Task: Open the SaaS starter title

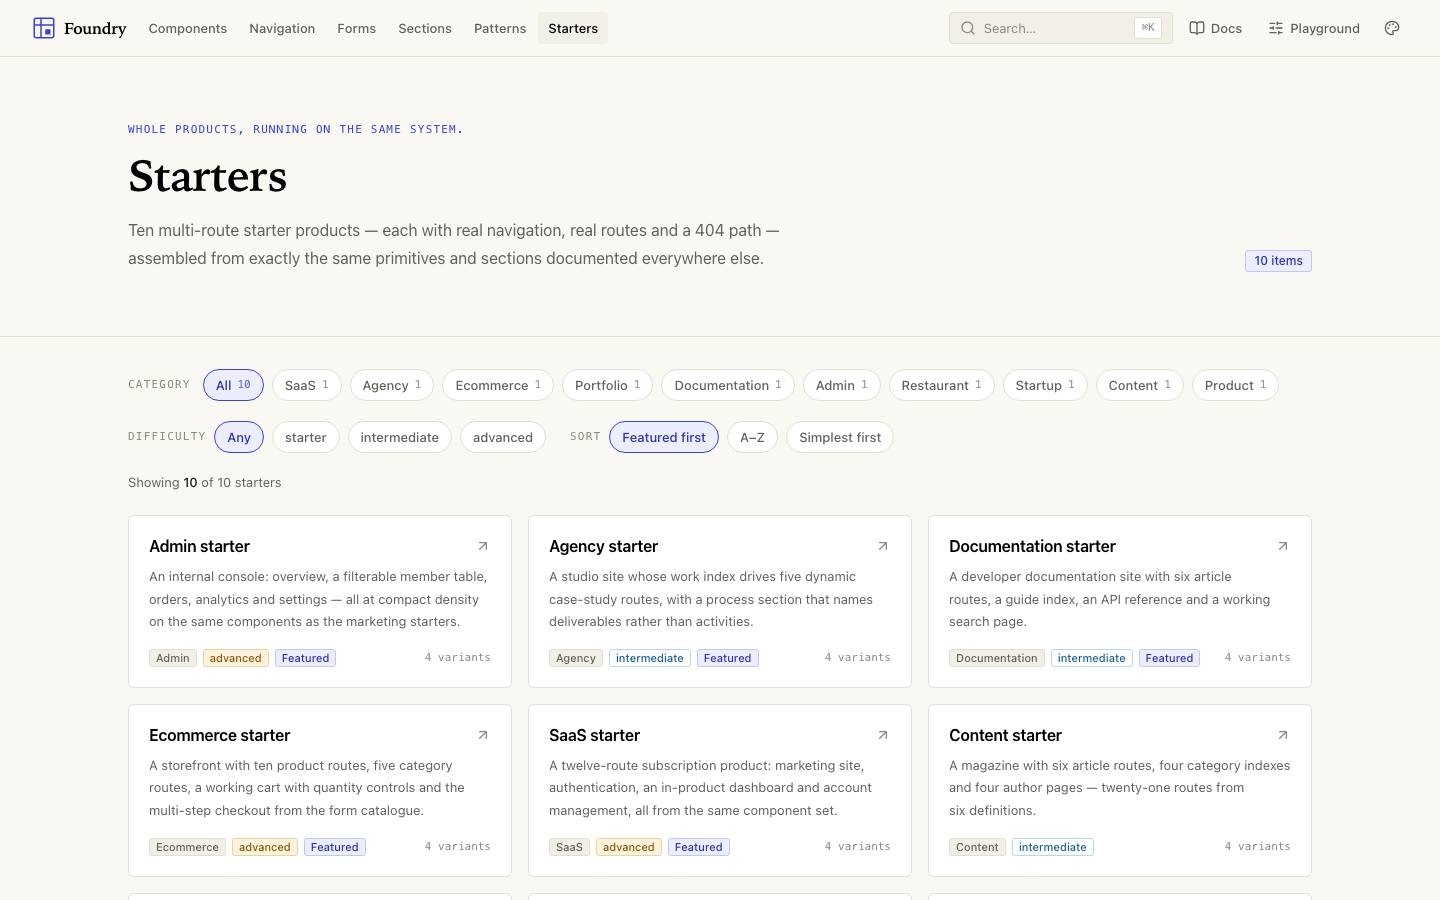Action: pyautogui.click(x=594, y=735)
